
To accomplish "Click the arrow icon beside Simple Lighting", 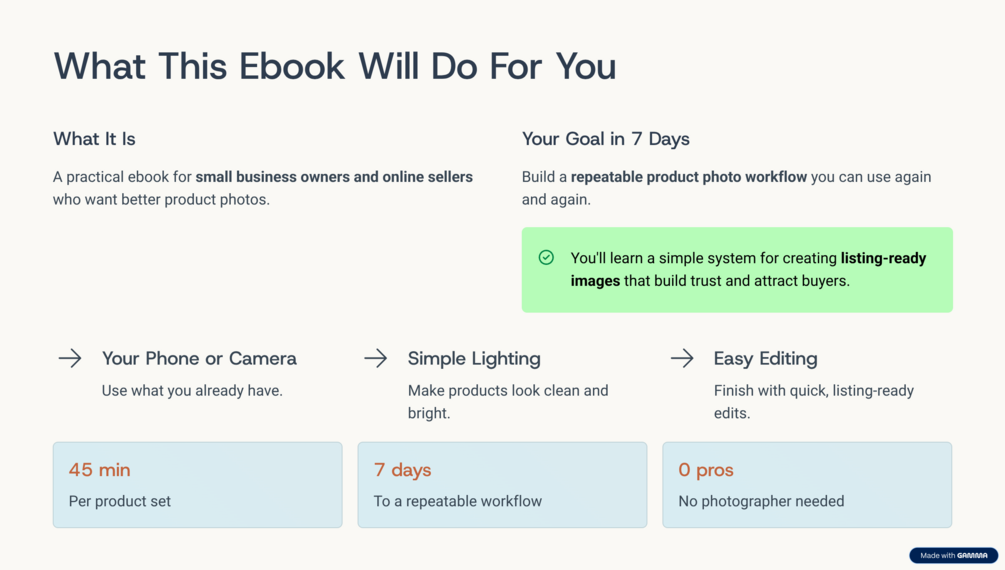I will click(376, 358).
